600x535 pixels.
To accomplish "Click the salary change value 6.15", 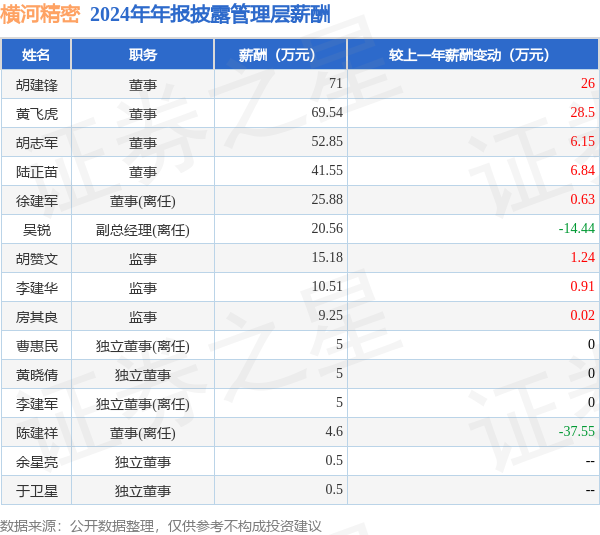I will coord(582,141).
